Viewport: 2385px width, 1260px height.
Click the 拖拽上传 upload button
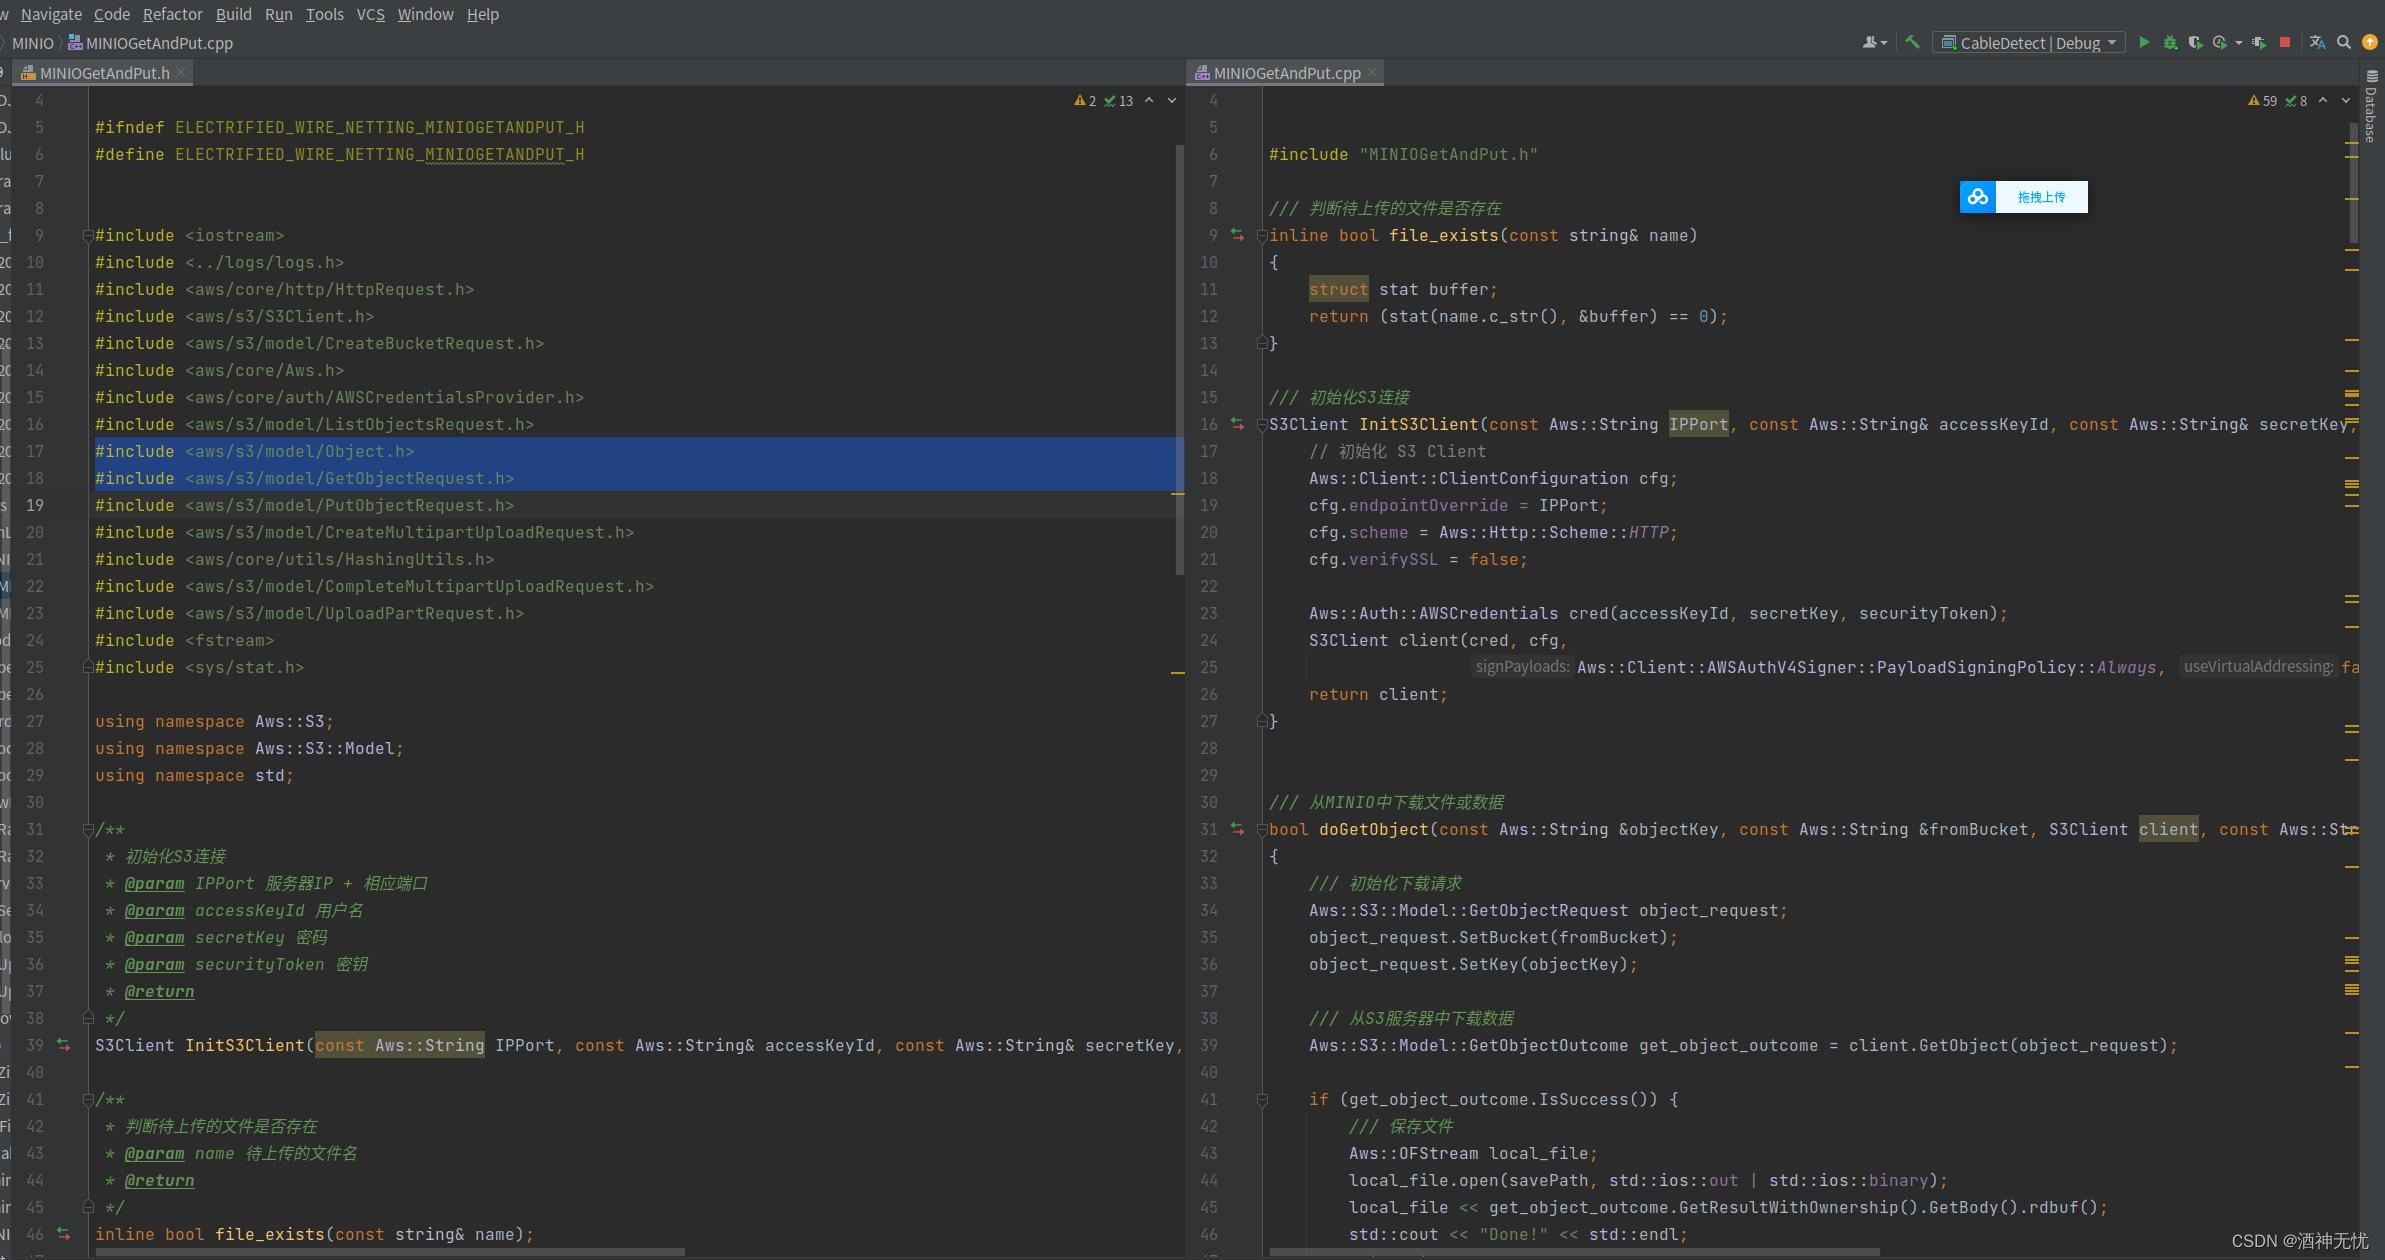tap(2040, 197)
